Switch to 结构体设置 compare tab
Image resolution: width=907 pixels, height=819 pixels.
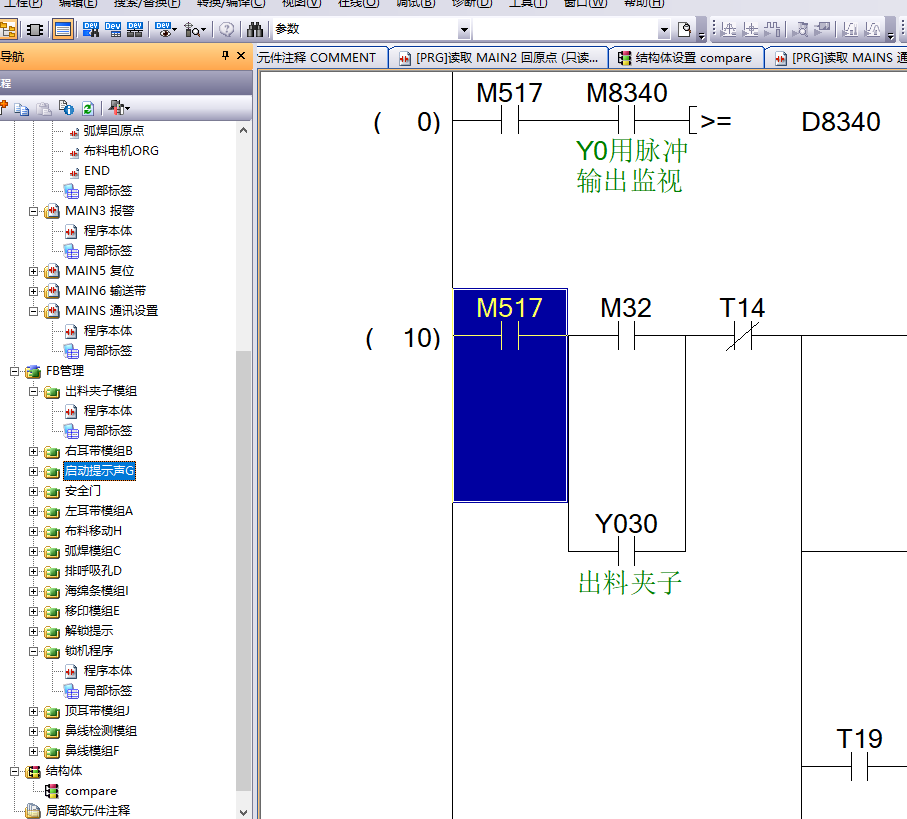(686, 58)
